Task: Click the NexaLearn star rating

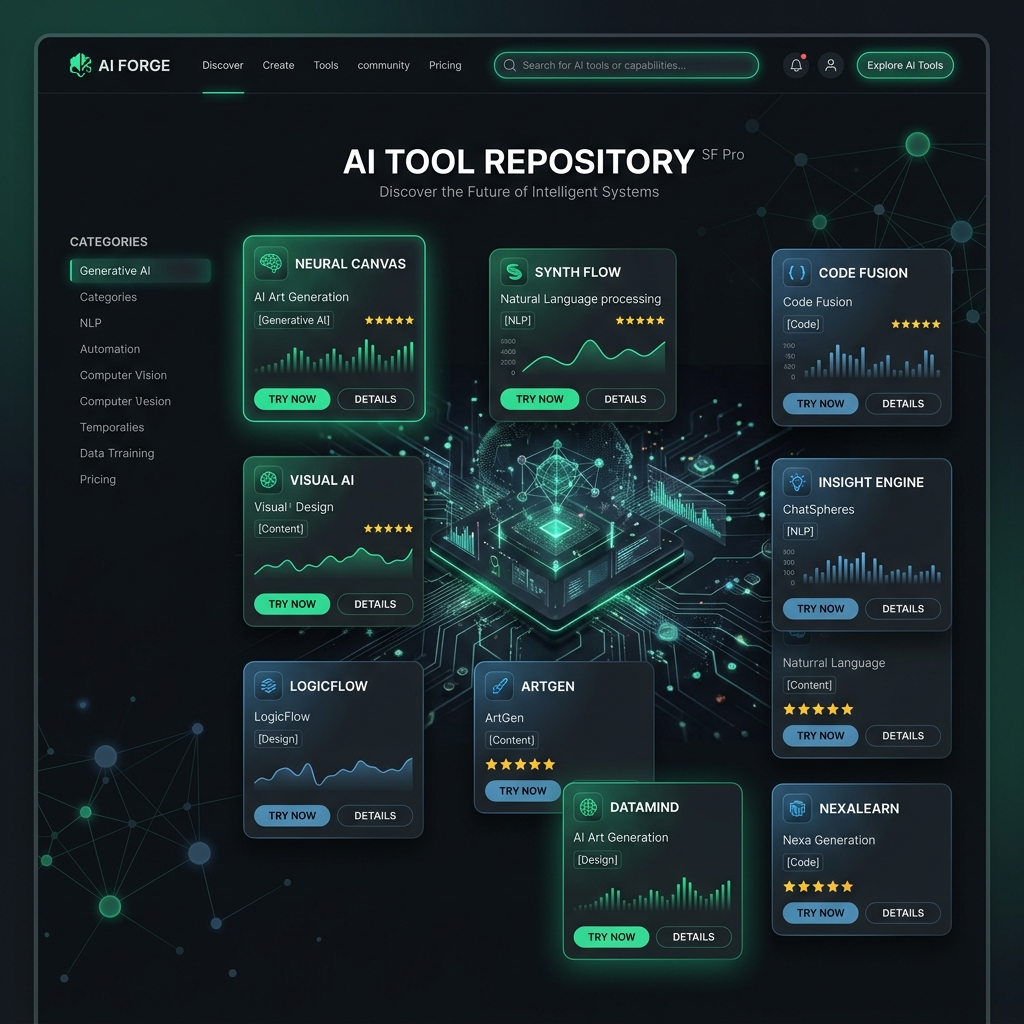Action: (818, 886)
